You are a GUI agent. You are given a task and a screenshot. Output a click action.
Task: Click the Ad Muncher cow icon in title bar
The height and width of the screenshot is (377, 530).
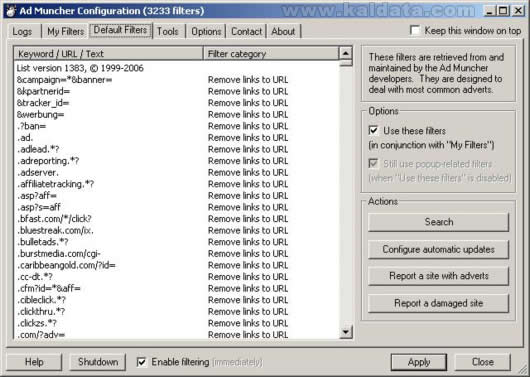click(x=11, y=11)
